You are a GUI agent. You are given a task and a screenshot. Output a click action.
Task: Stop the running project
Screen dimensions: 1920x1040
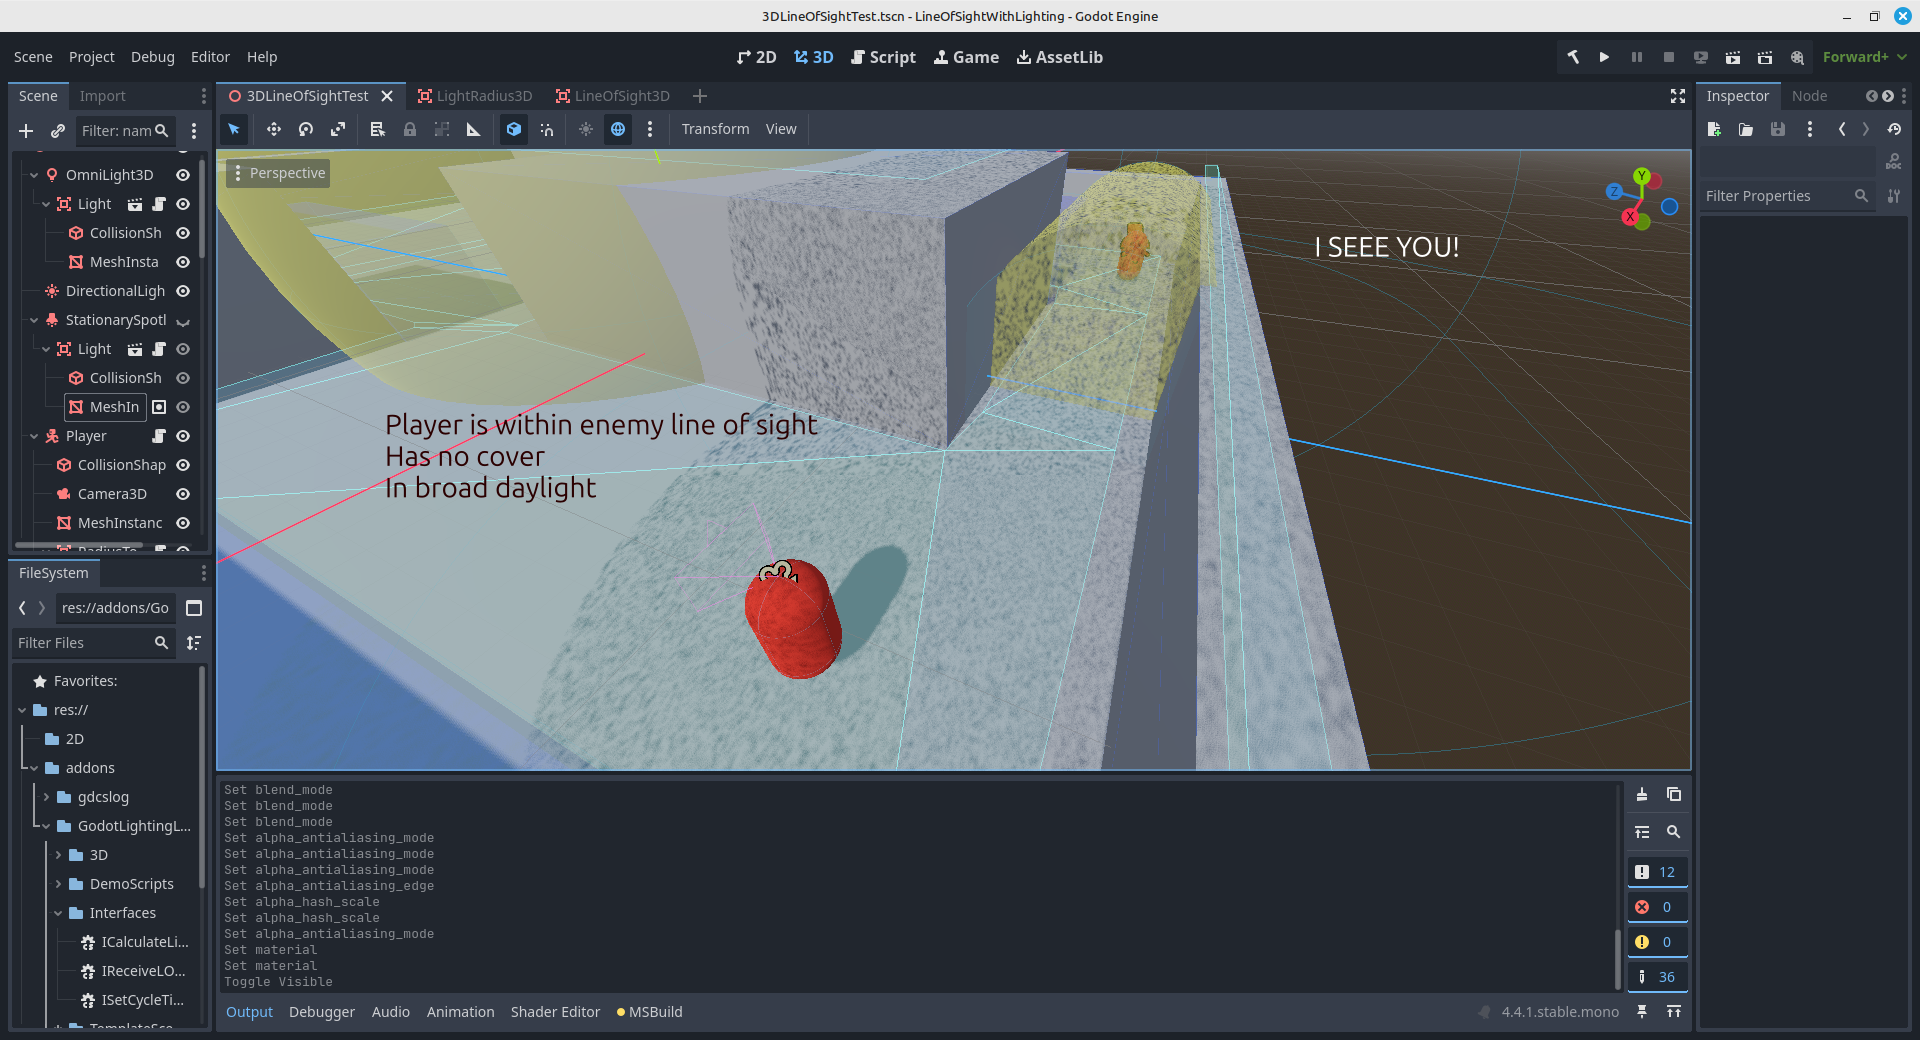1668,57
